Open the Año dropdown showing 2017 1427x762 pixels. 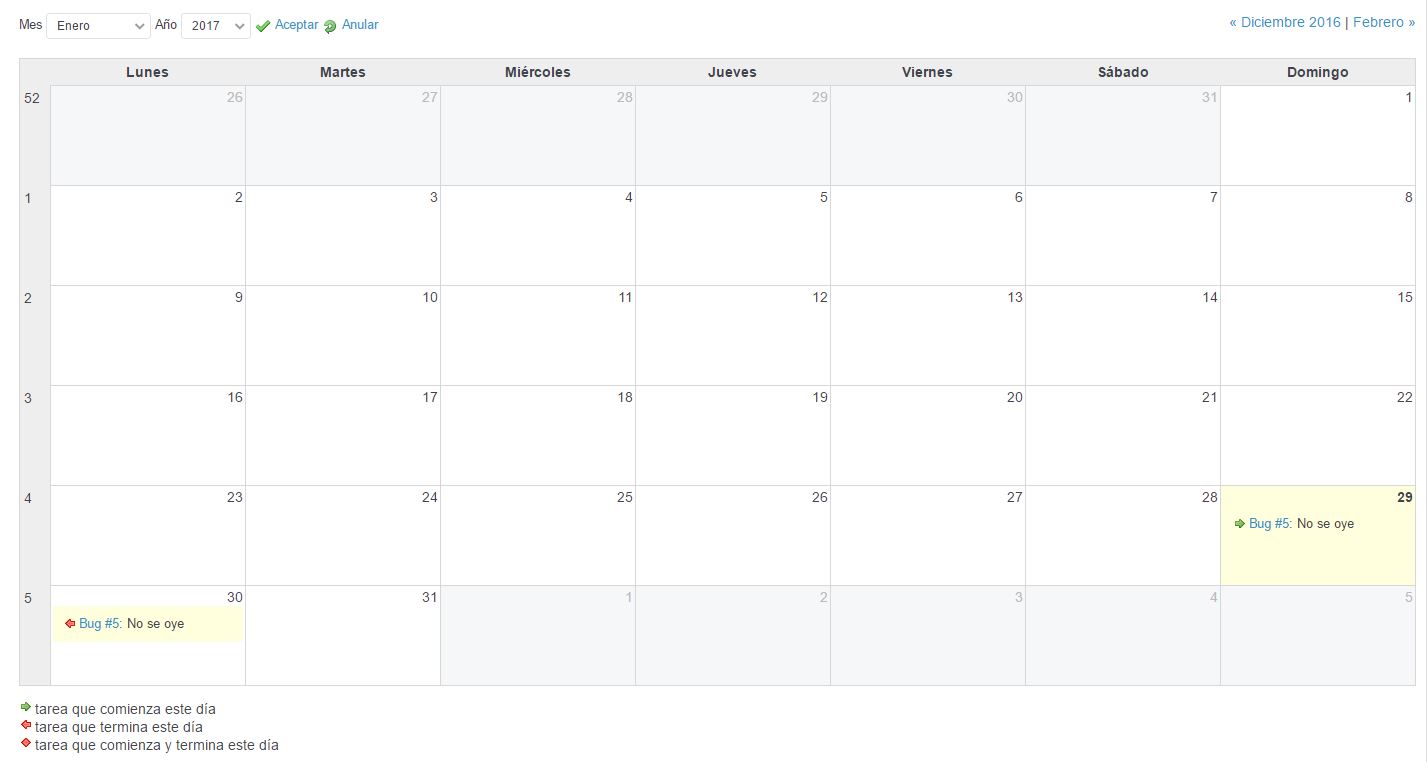tap(215, 26)
